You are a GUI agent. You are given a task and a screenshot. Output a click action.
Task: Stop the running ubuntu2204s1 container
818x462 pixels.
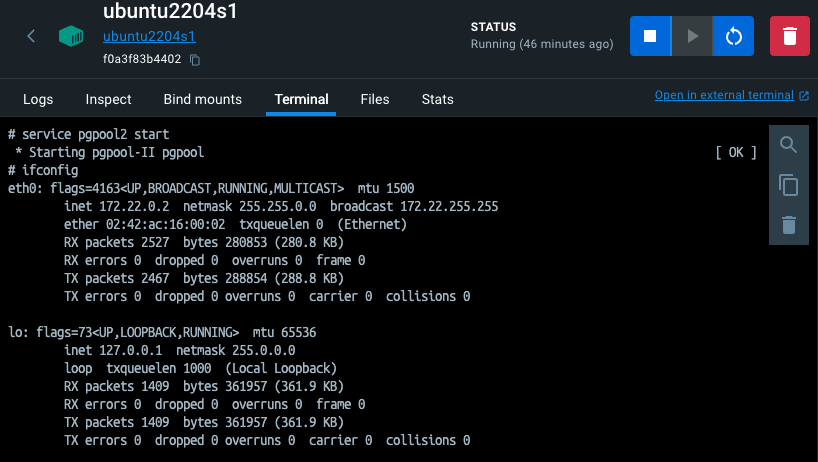[x=650, y=36]
